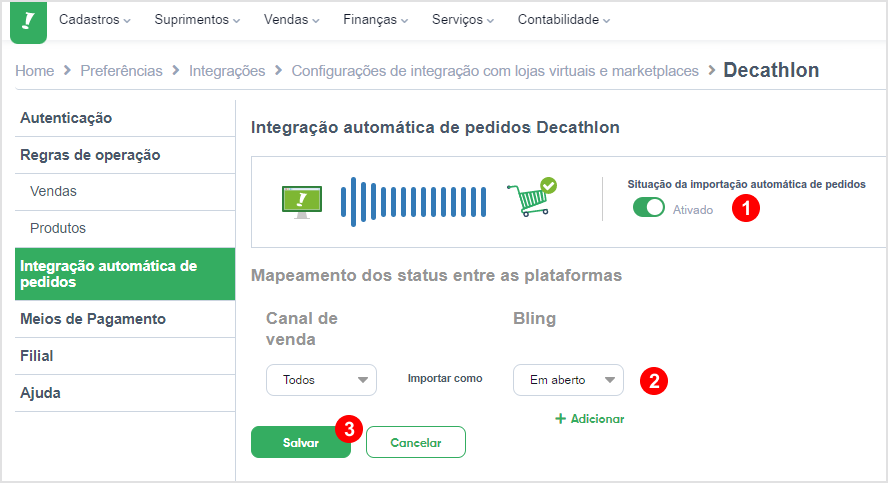
Task: Open the Suprimentos menu
Action: [197, 20]
